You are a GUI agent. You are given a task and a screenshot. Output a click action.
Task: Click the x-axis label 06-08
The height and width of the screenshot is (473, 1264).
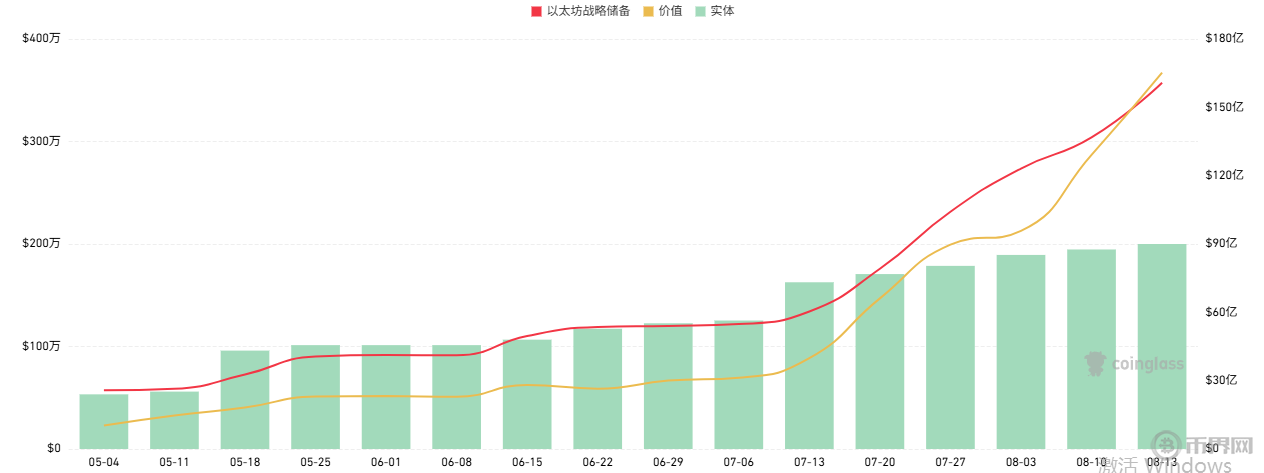click(x=457, y=462)
